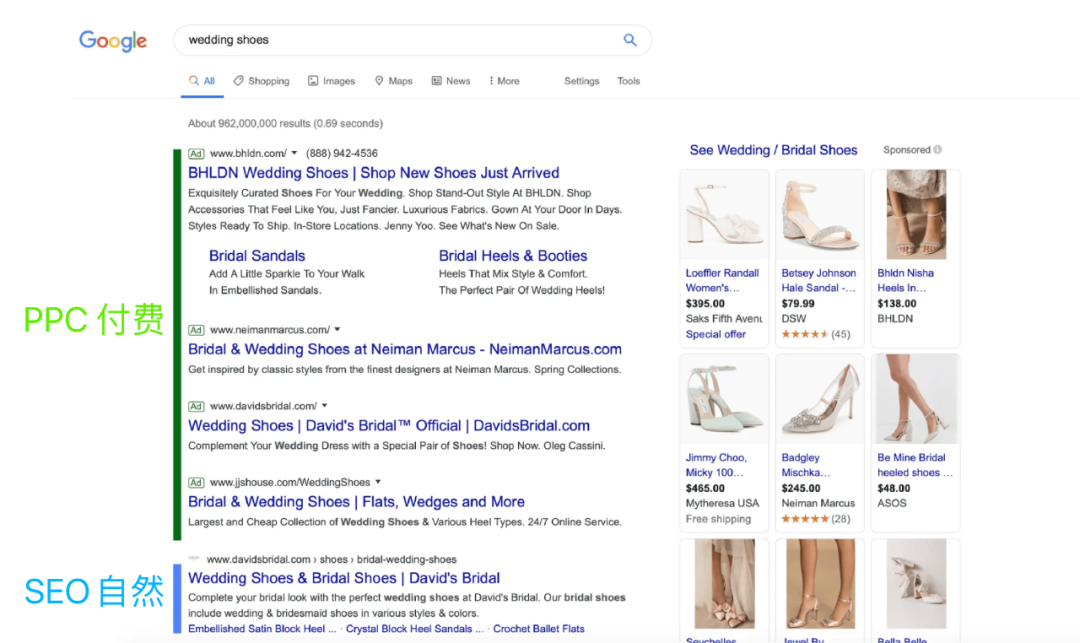Viewport: 1080px width, 643px height.
Task: Click the $138.00 price
Action: (x=897, y=304)
